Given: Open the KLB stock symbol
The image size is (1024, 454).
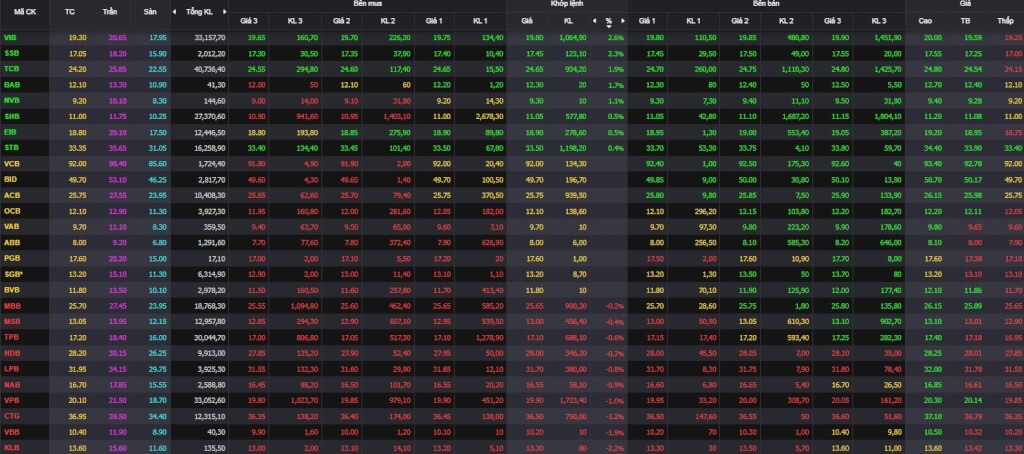Looking at the screenshot, I should point(11,447).
